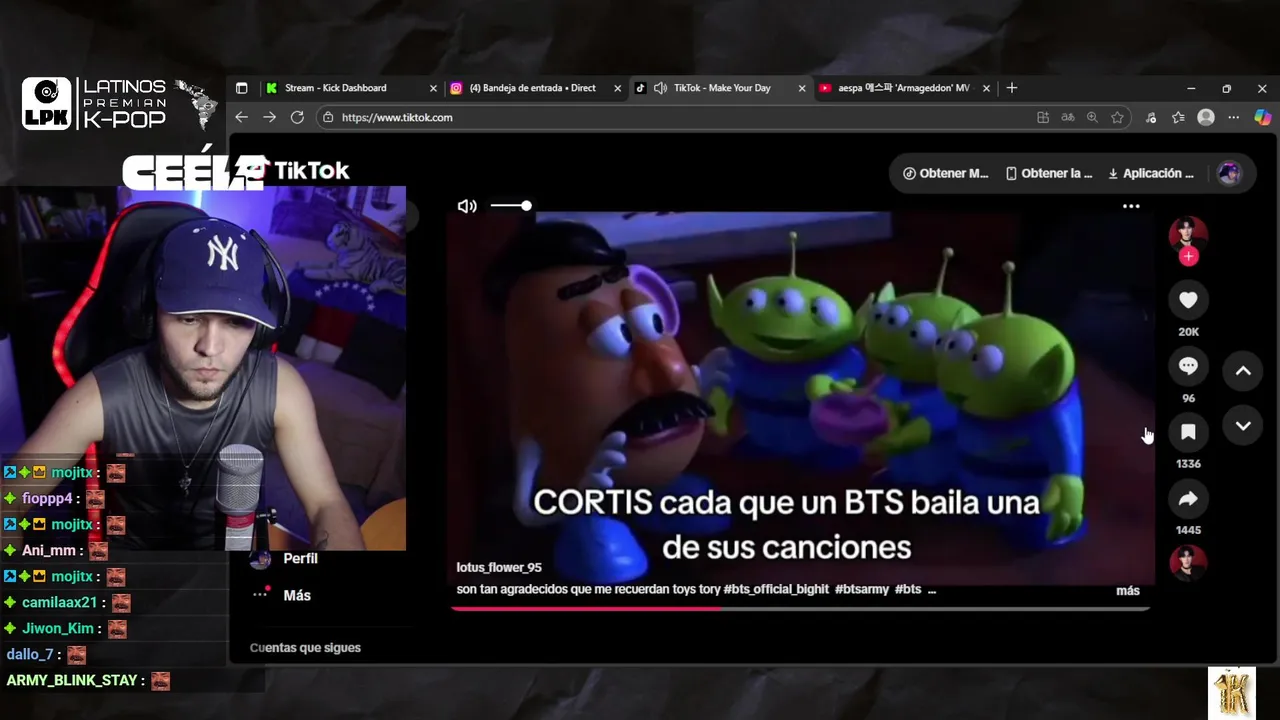Viewport: 1280px width, 720px height.
Task: Click the TikTok logo
Action: (298, 171)
